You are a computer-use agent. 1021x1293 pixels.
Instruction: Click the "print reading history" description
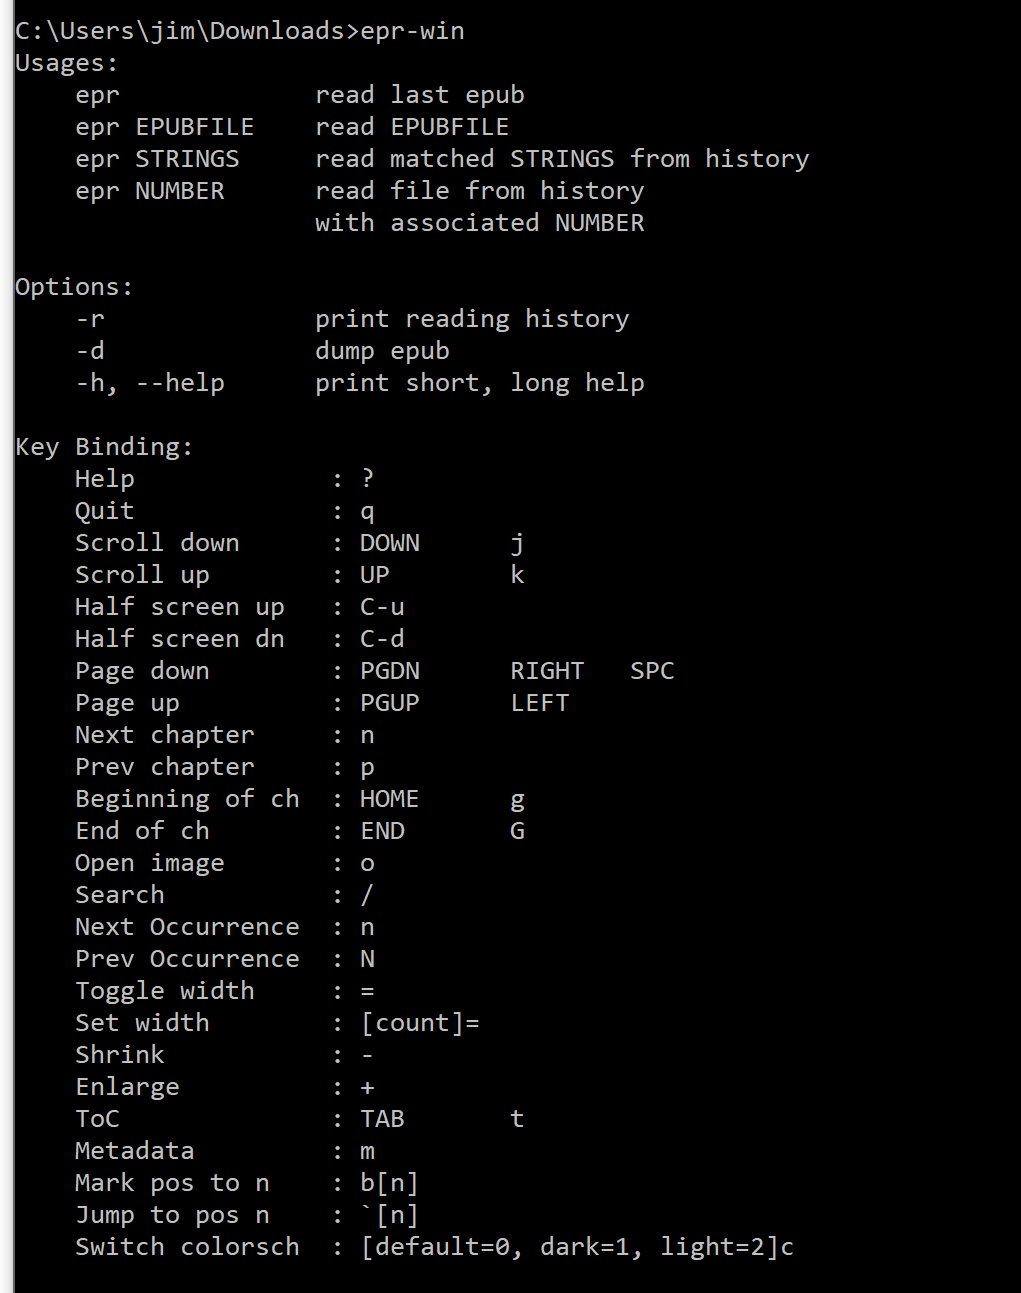tap(471, 319)
